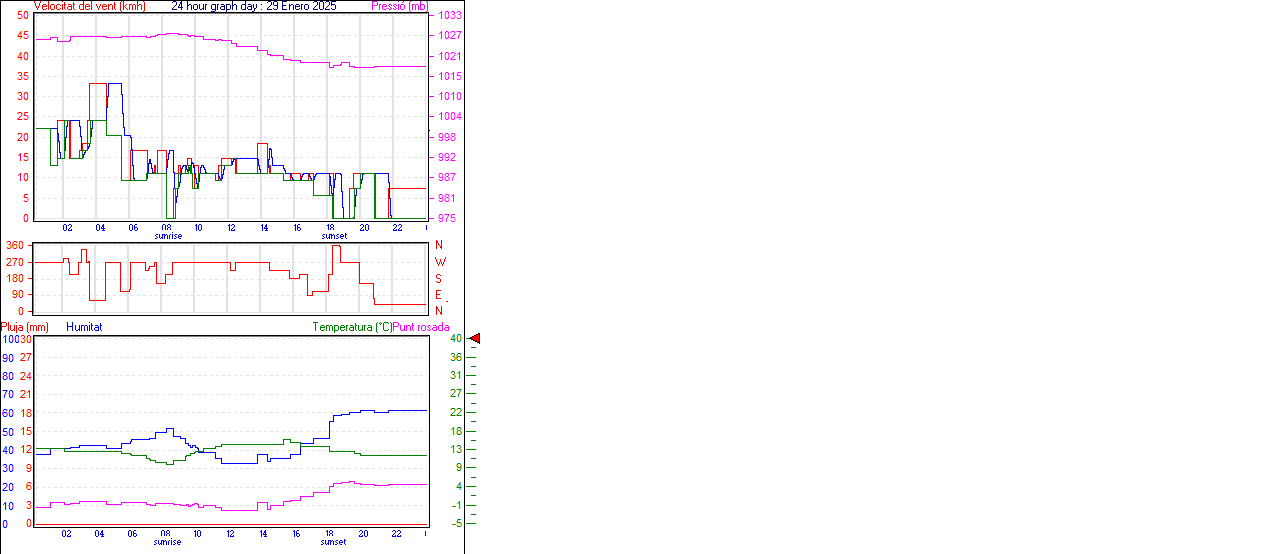
Task: Click the 'Punt rosada' legend label
Action: pyautogui.click(x=421, y=327)
